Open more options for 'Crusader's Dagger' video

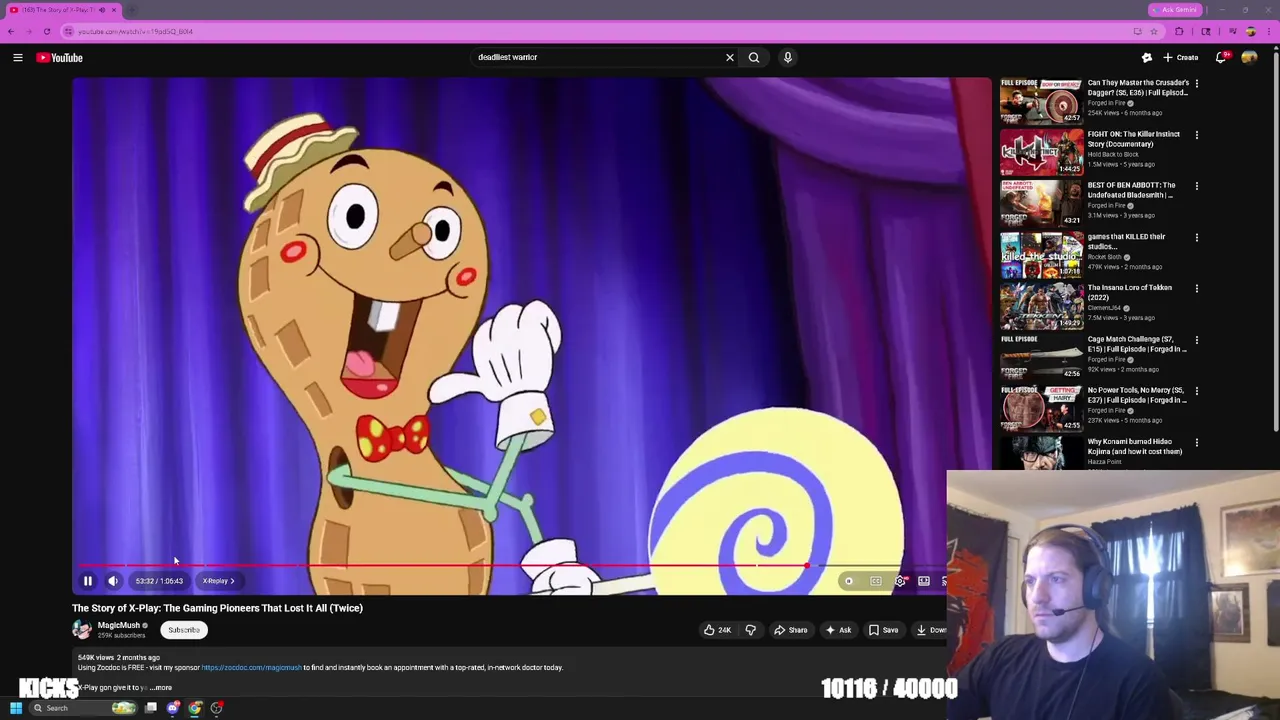click(x=1197, y=84)
